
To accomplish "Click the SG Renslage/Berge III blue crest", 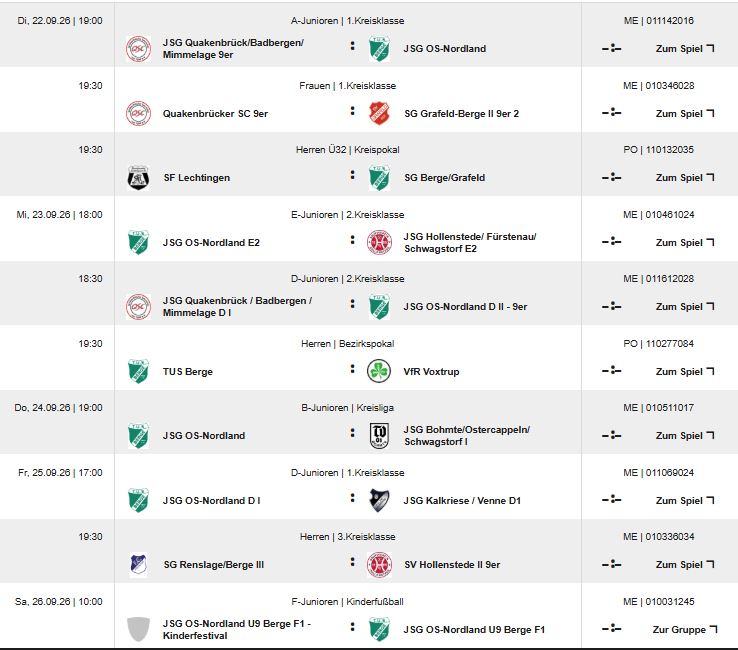I will point(138,564).
